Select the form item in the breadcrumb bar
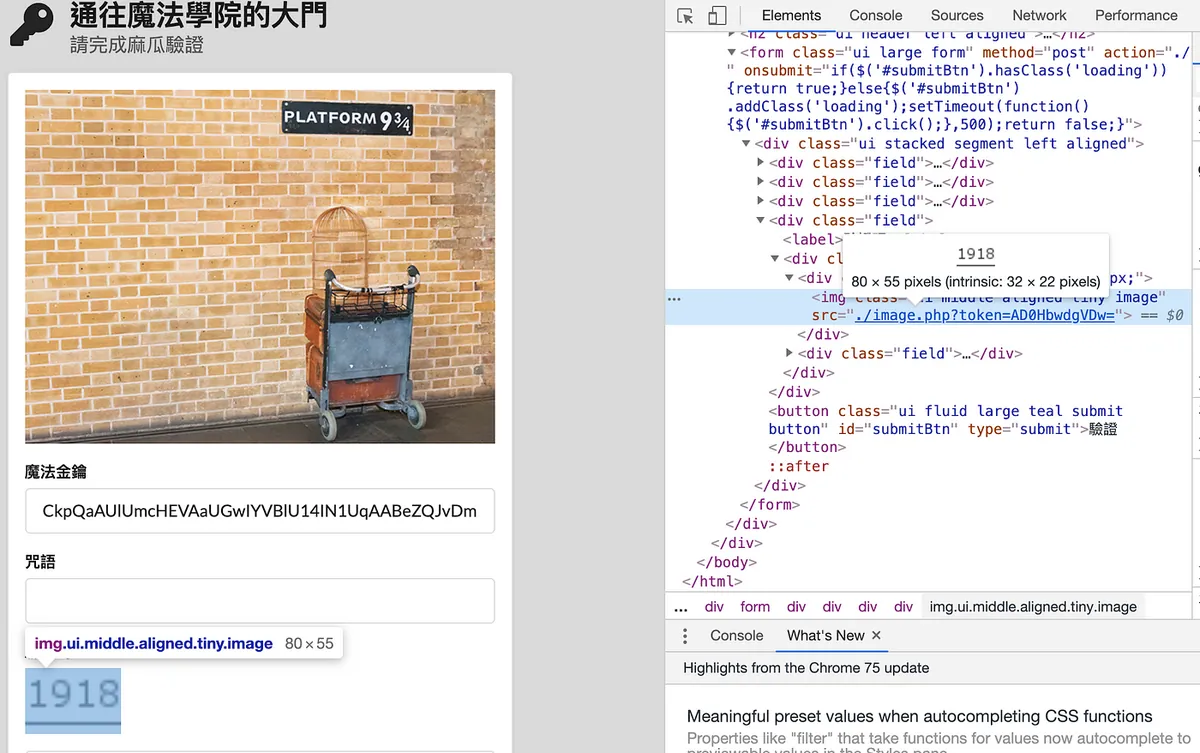1200x753 pixels. (755, 607)
